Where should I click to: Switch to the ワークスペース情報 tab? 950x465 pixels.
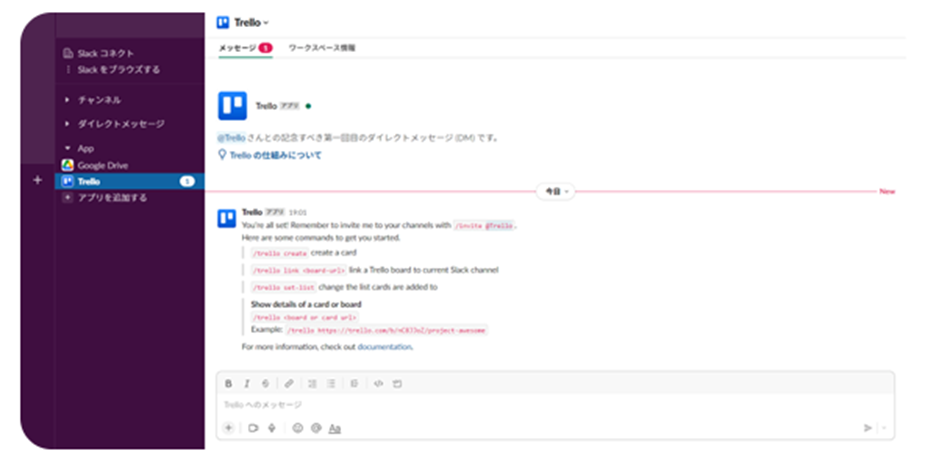pyautogui.click(x=322, y=47)
